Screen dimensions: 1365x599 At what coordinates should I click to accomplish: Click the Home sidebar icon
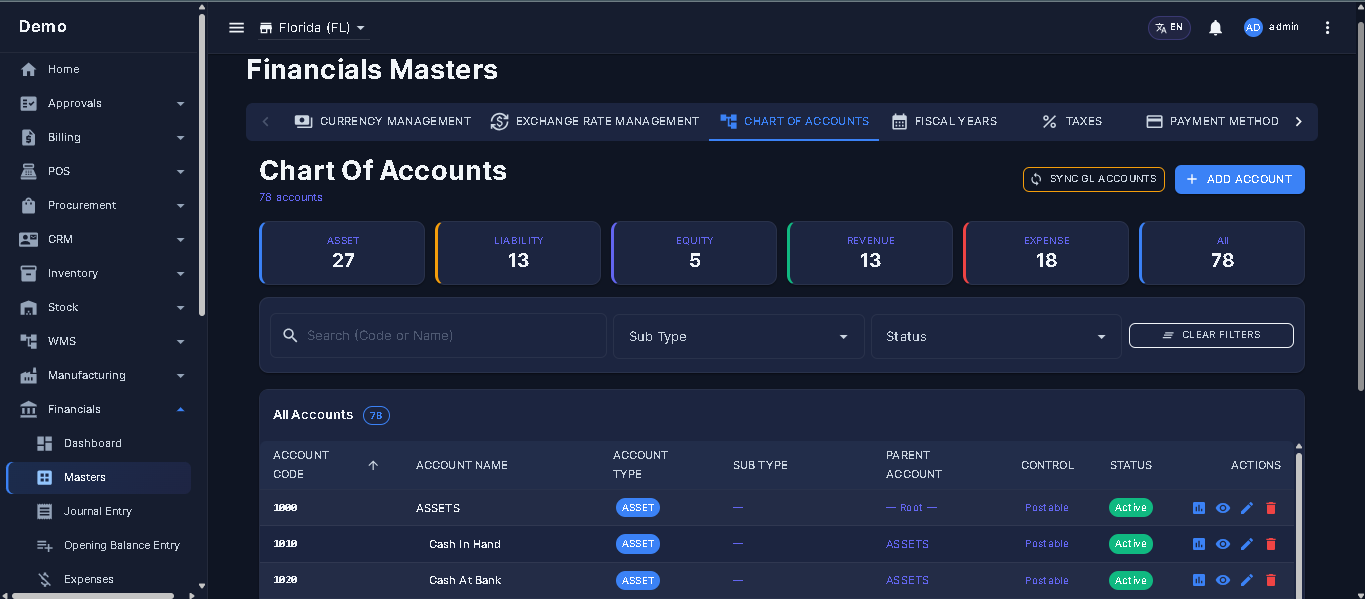28,69
